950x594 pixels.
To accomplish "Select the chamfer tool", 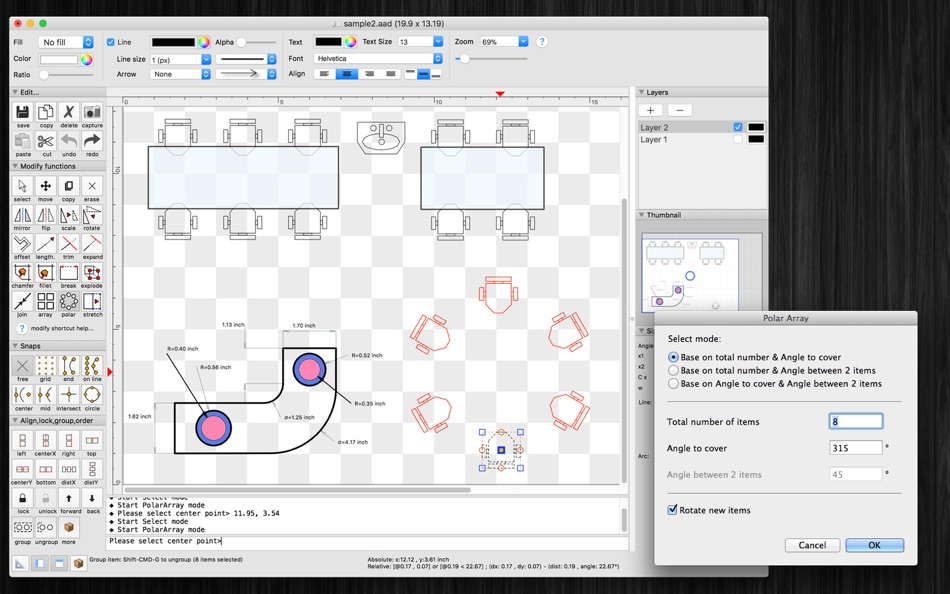I will (x=22, y=273).
